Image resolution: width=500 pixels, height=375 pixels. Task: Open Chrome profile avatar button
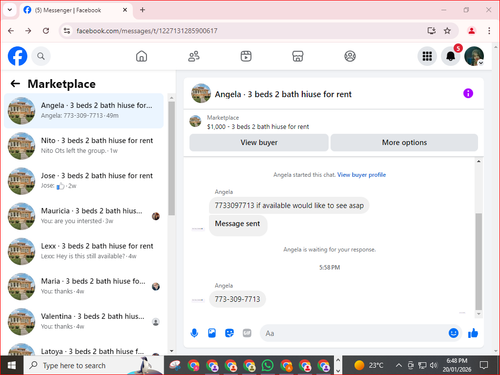point(471,31)
